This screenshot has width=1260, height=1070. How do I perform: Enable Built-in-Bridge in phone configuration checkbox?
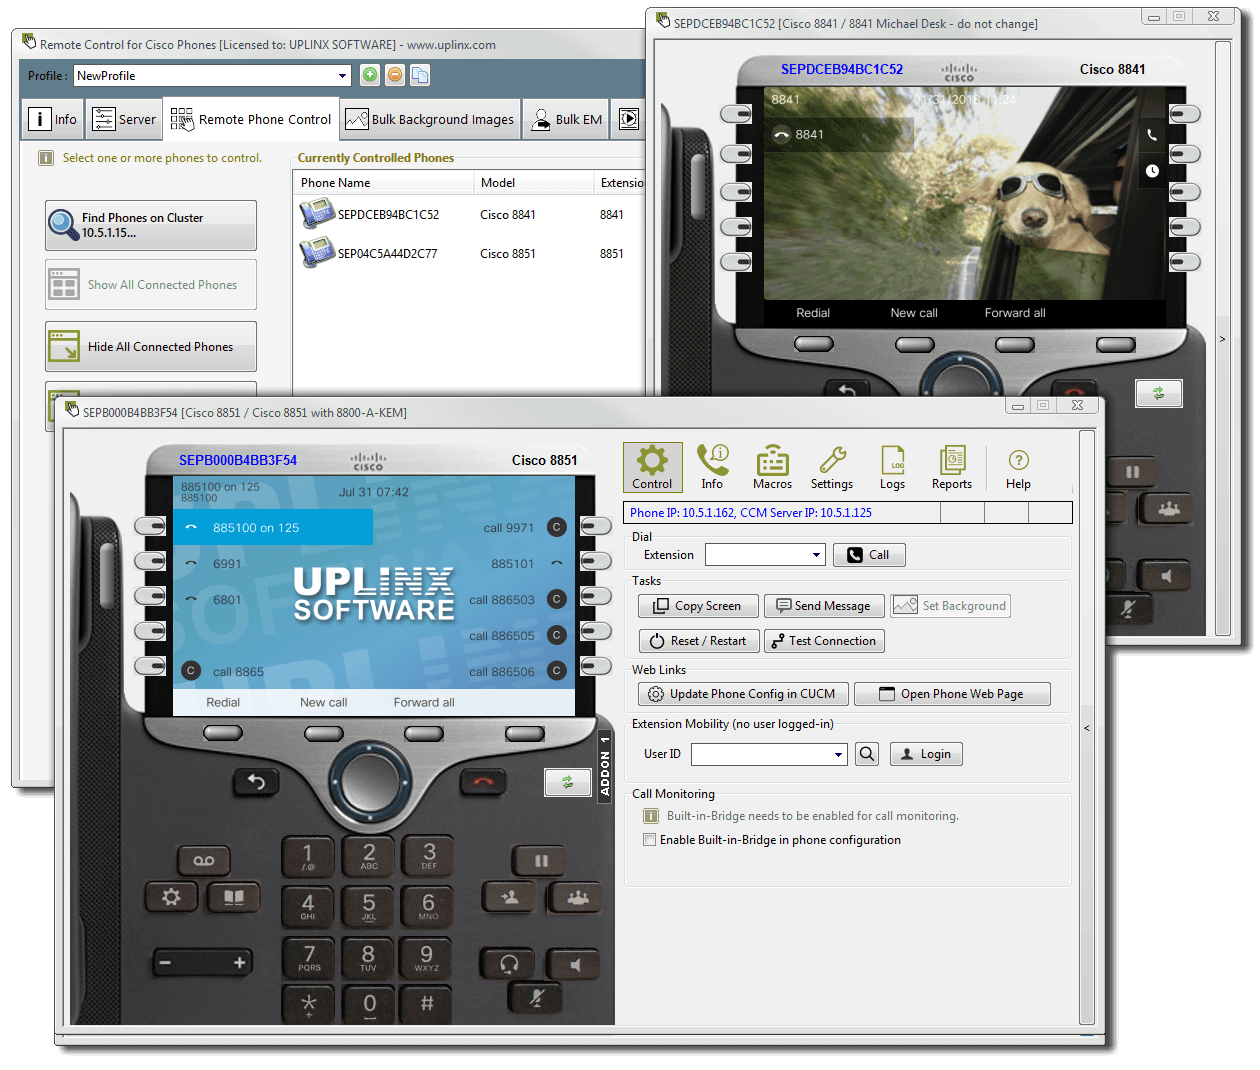tap(650, 840)
